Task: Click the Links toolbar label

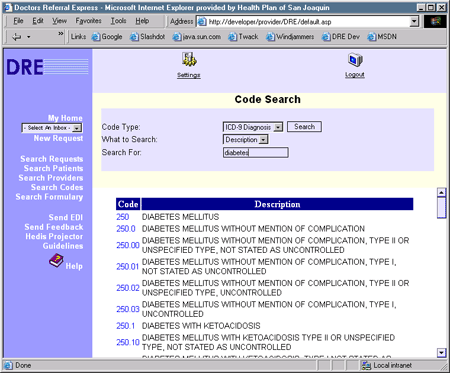Action: tap(78, 37)
